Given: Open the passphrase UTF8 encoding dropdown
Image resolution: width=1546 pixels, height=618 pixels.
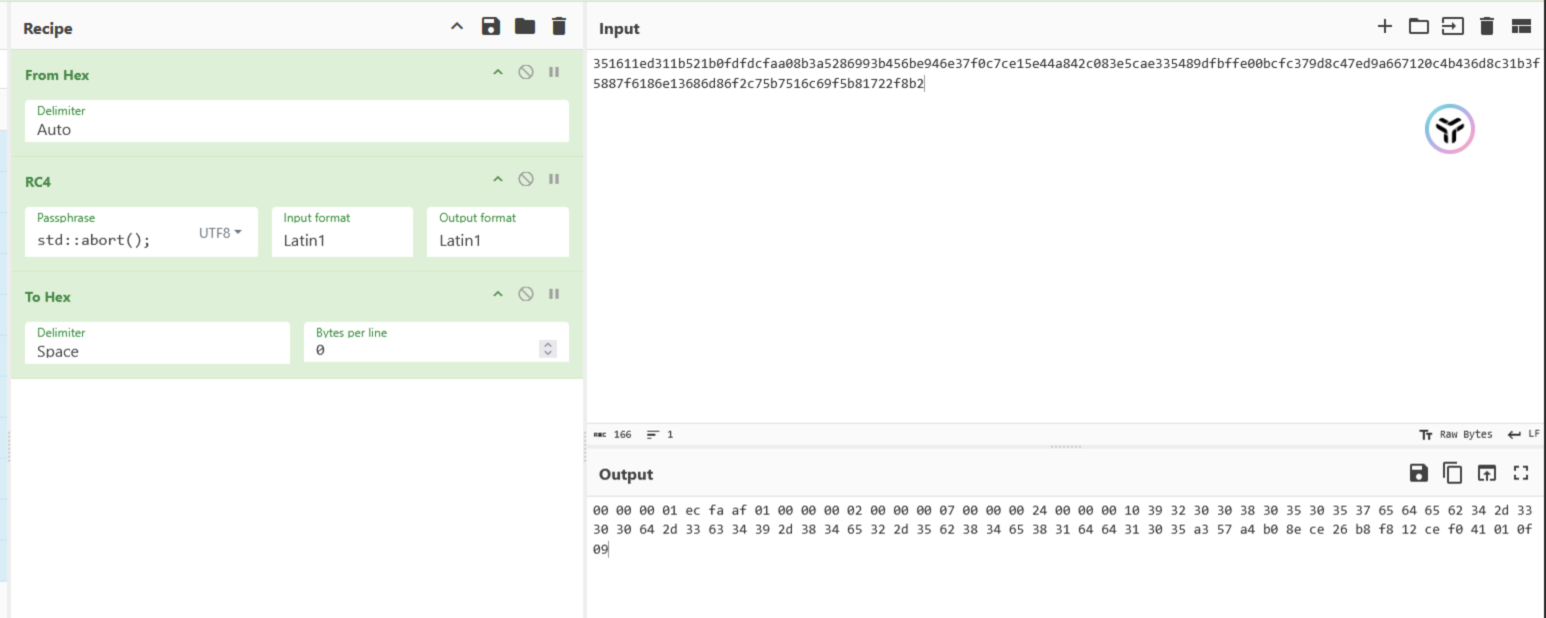Looking at the screenshot, I should coord(220,233).
